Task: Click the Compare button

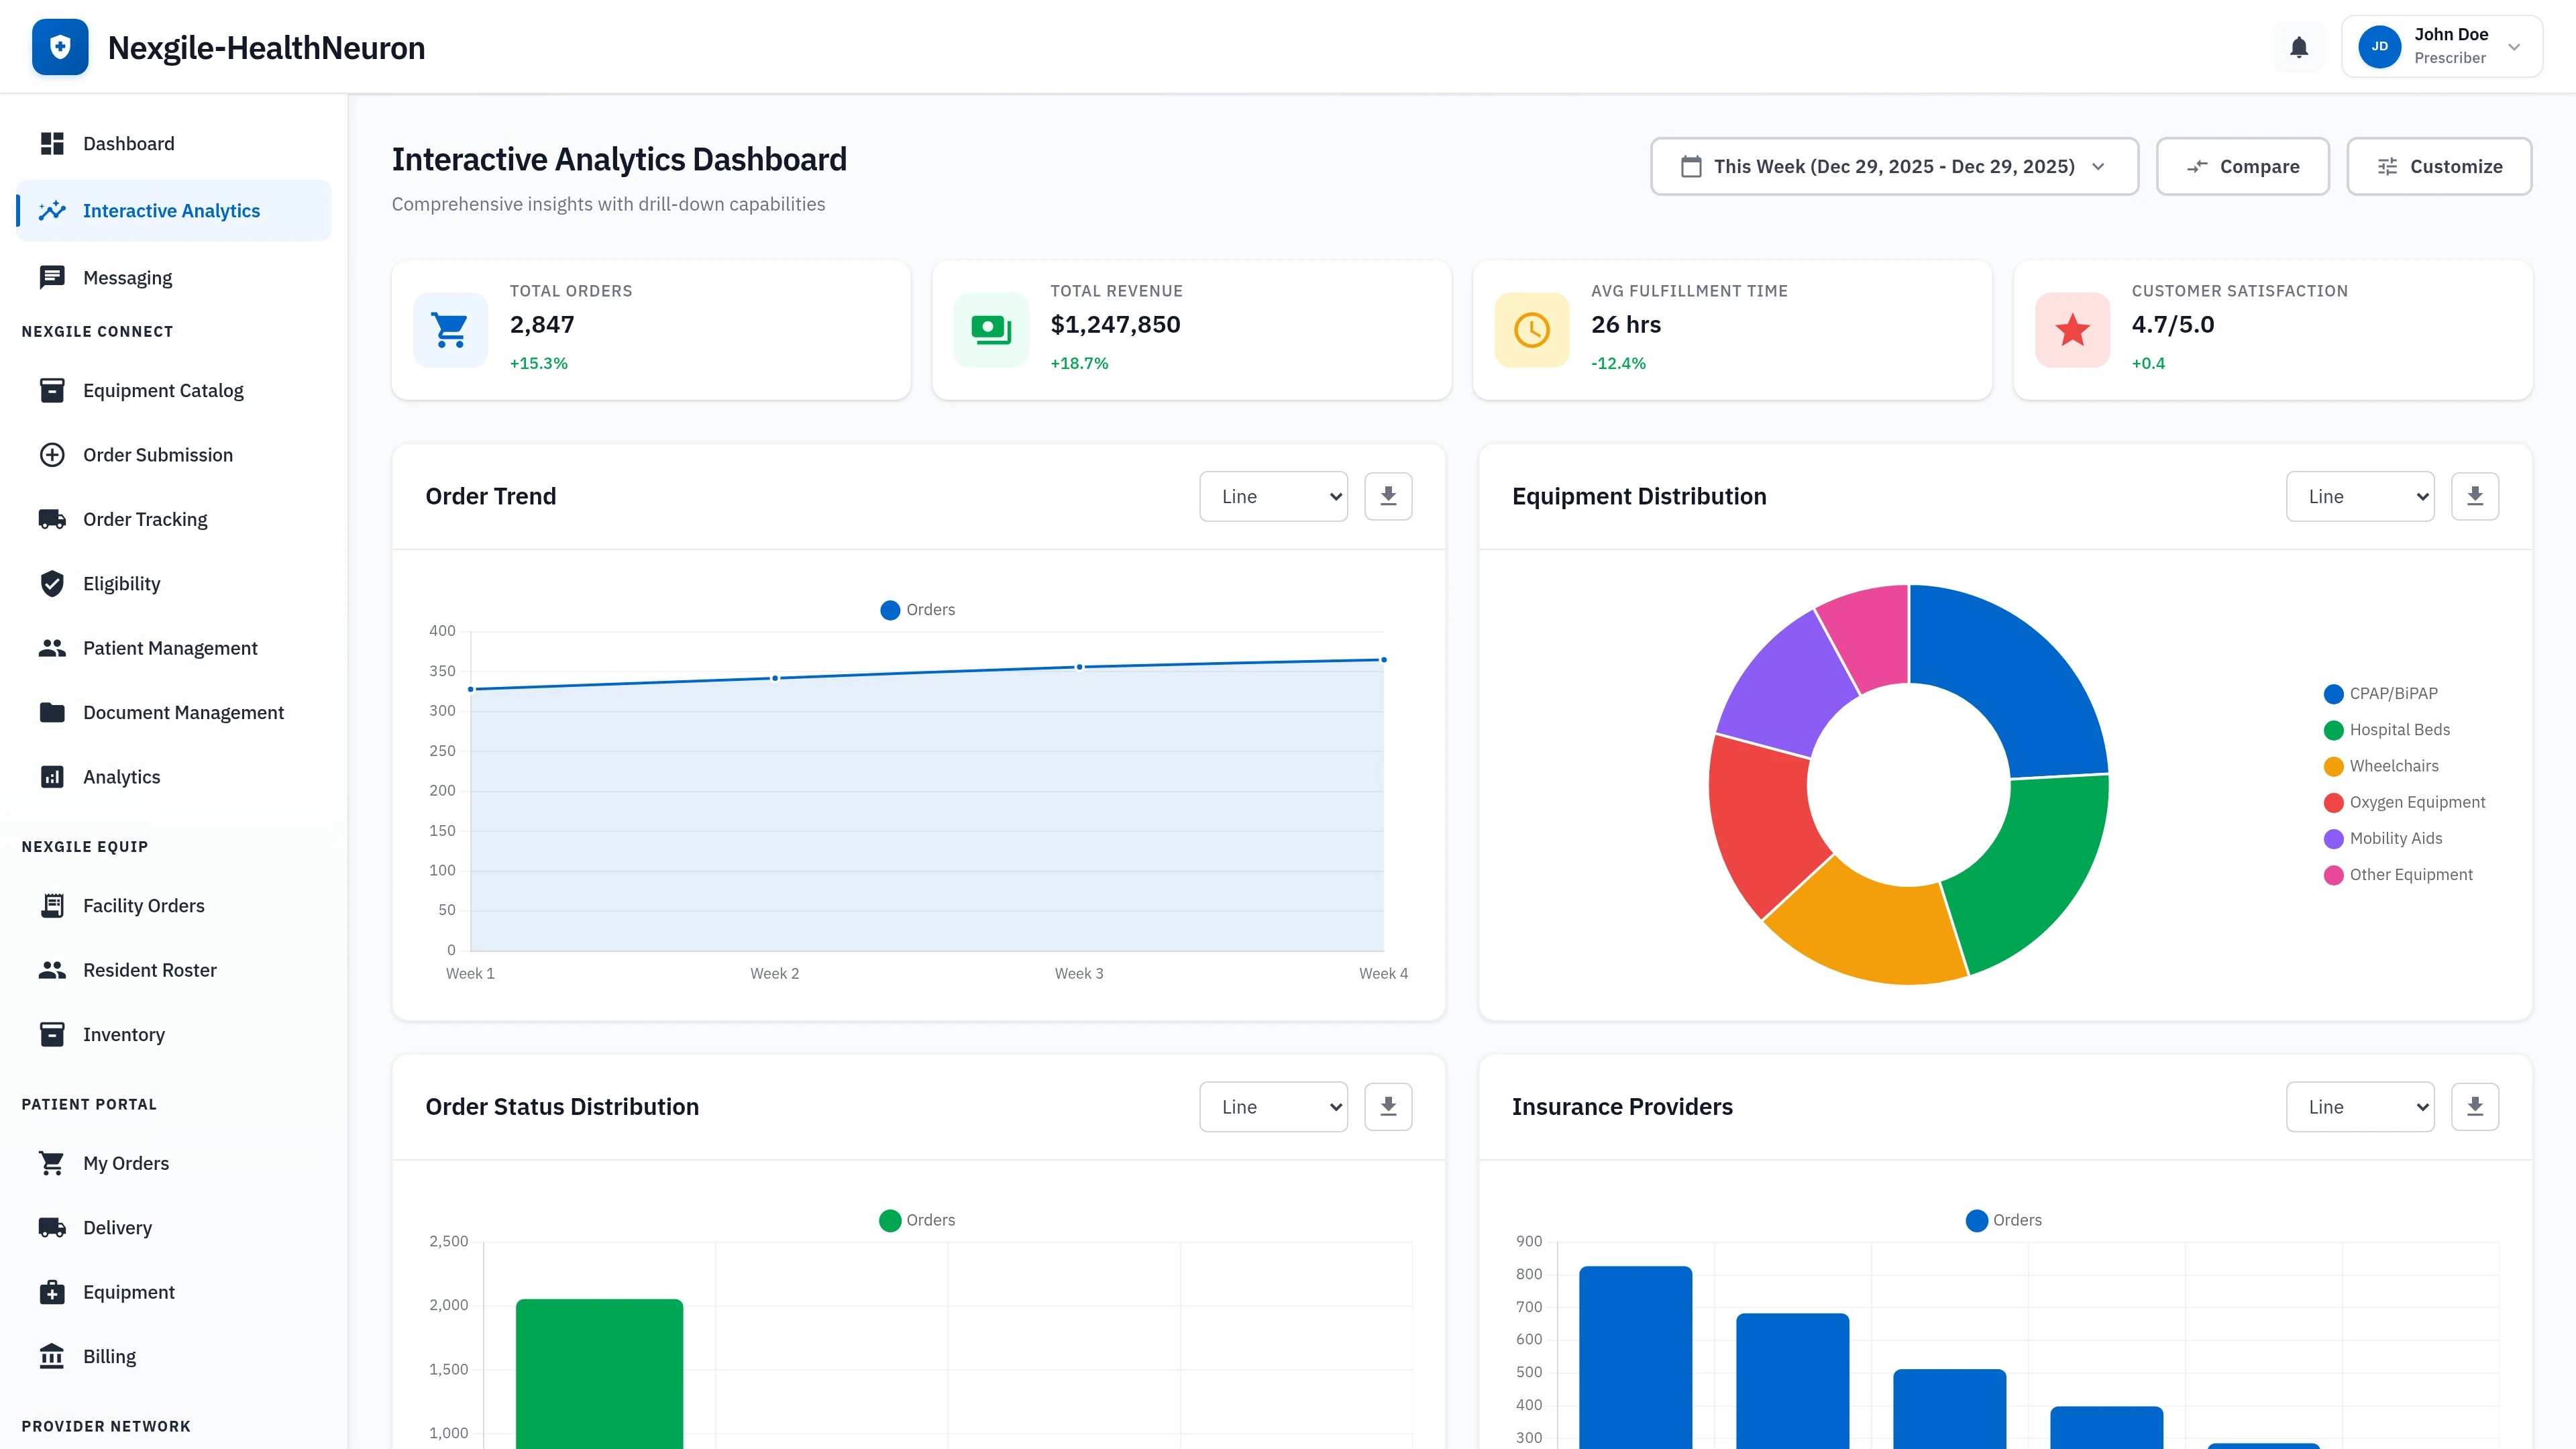Action: tap(2243, 166)
